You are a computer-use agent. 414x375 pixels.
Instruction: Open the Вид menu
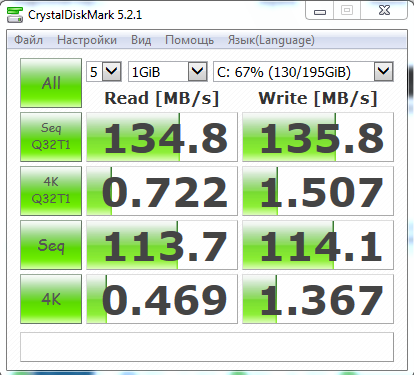point(141,40)
